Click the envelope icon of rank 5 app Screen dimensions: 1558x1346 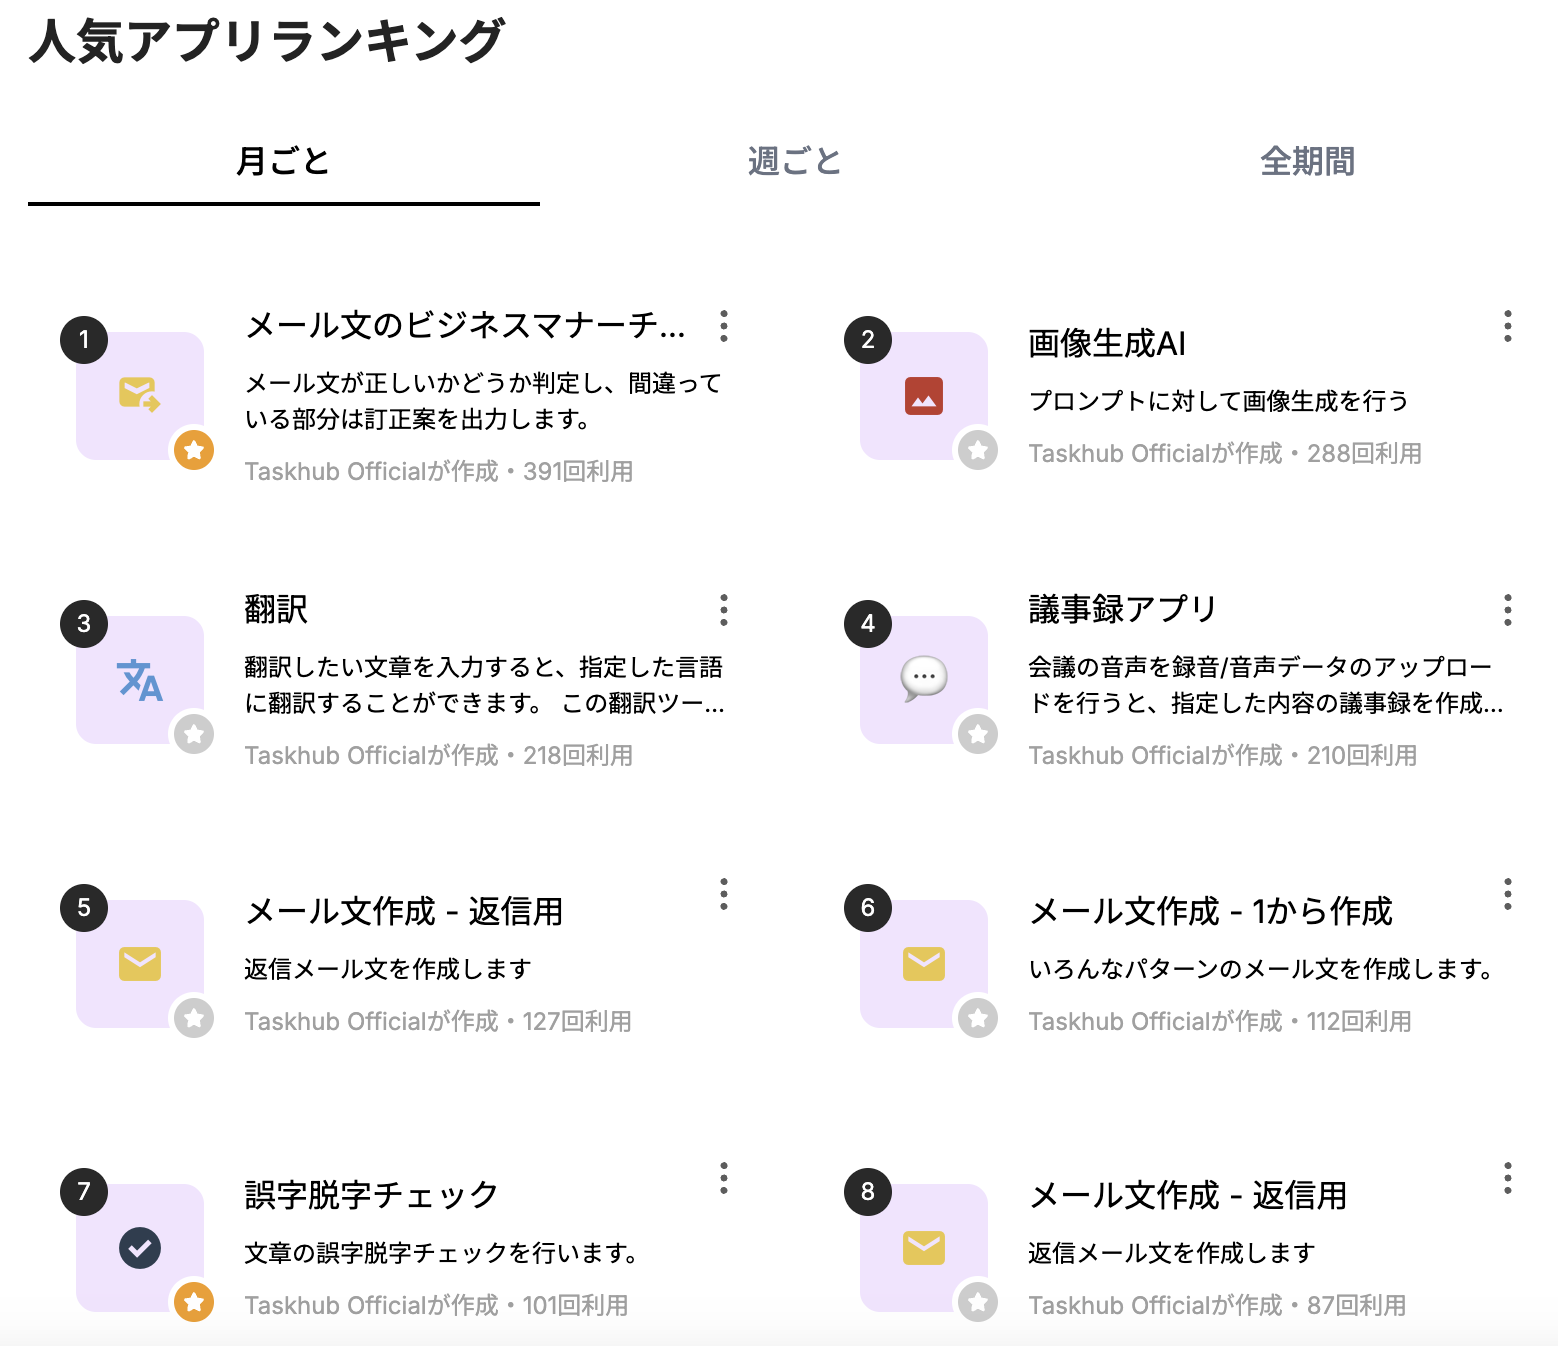click(140, 964)
